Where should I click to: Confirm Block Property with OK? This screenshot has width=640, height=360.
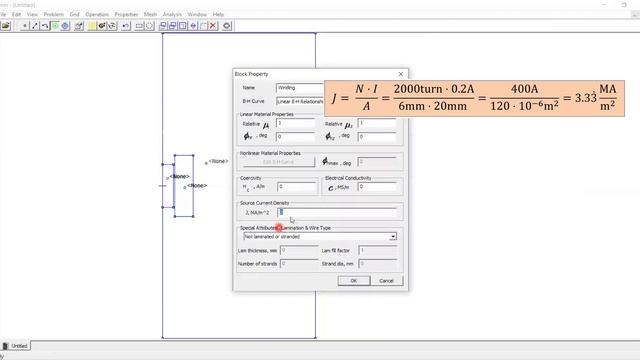point(354,280)
